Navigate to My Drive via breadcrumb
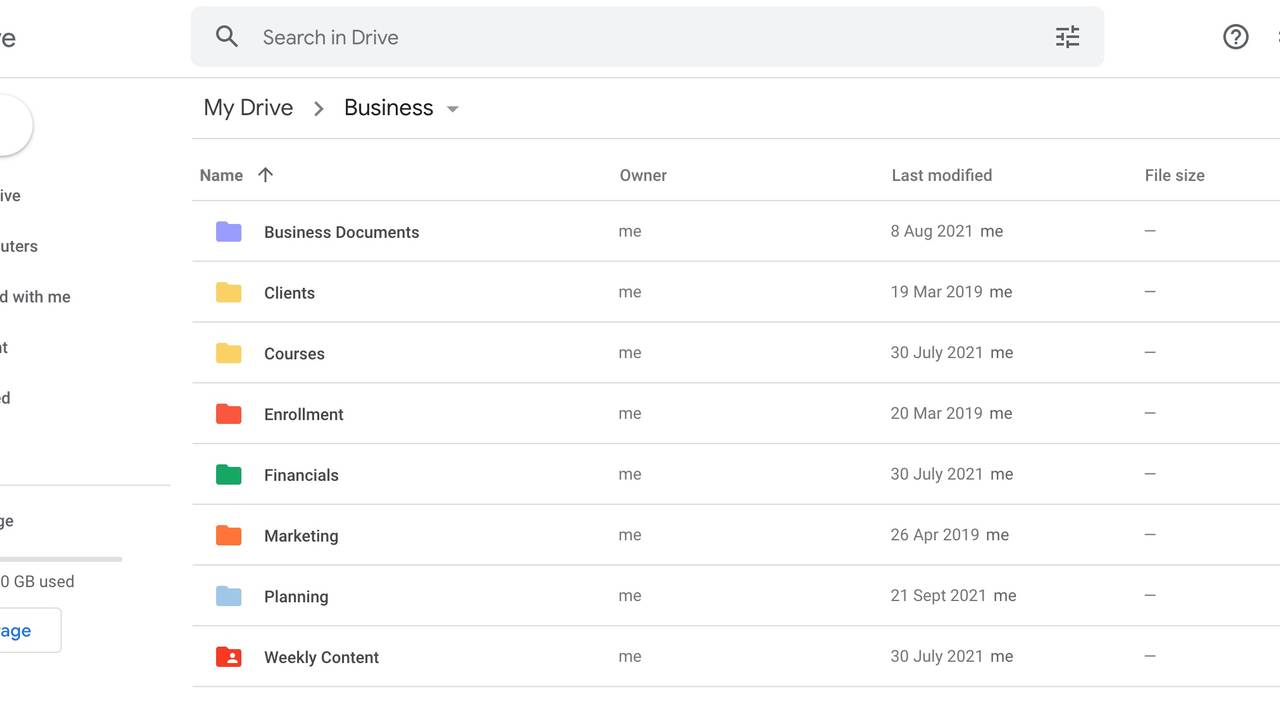Screen dimensions: 1280x720 click(247, 107)
